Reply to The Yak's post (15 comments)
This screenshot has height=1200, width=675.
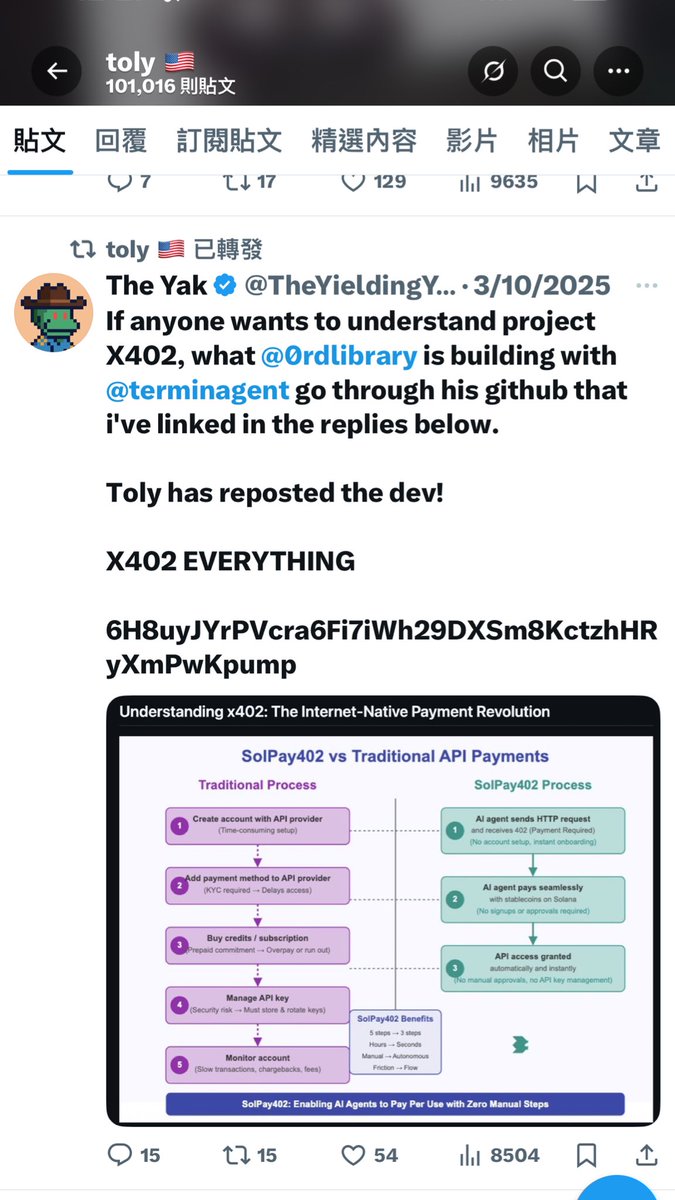(134, 1155)
